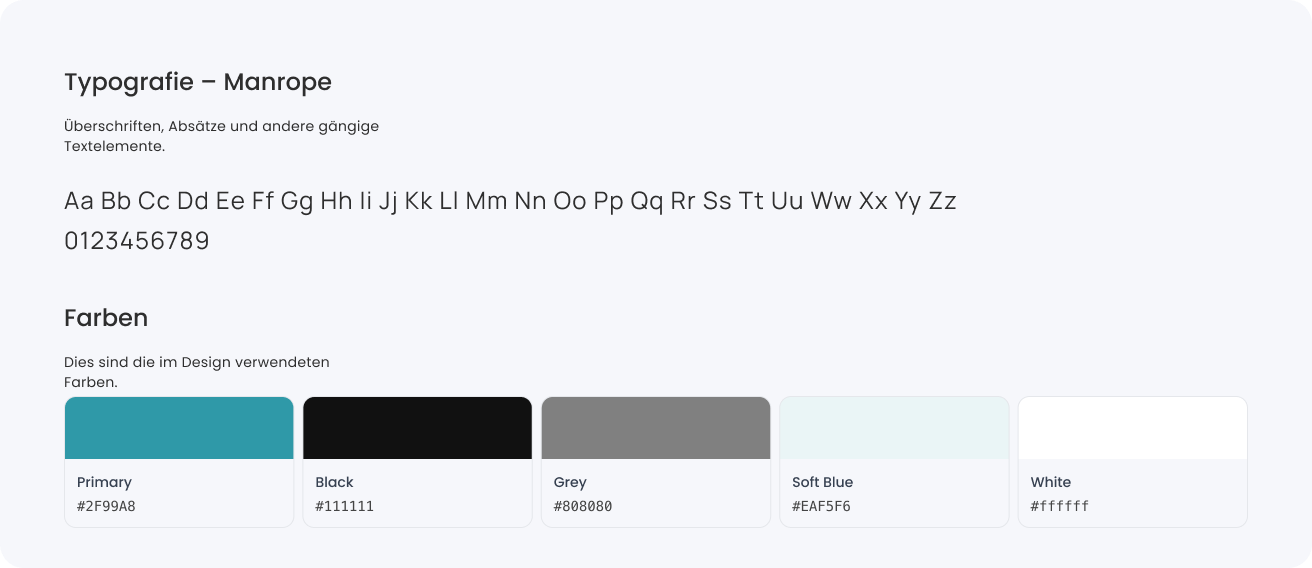Select the "Grey" color name label
The image size is (1312, 568).
(x=570, y=482)
